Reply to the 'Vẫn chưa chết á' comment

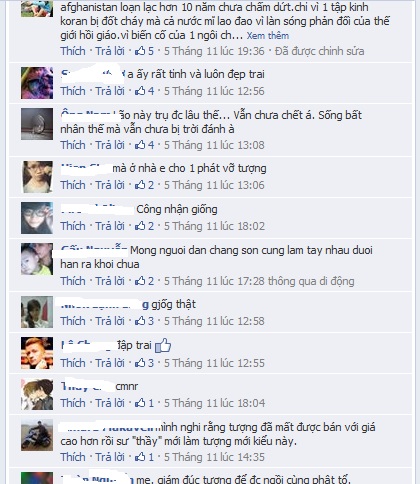click(110, 145)
